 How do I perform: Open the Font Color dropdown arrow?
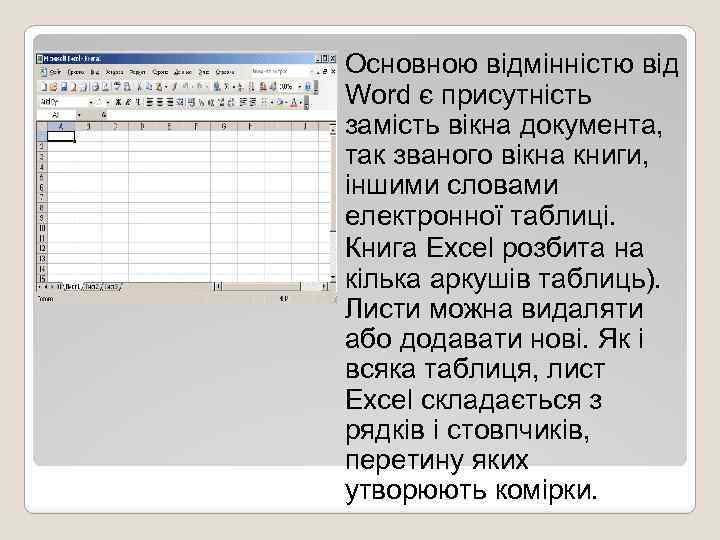coord(301,102)
